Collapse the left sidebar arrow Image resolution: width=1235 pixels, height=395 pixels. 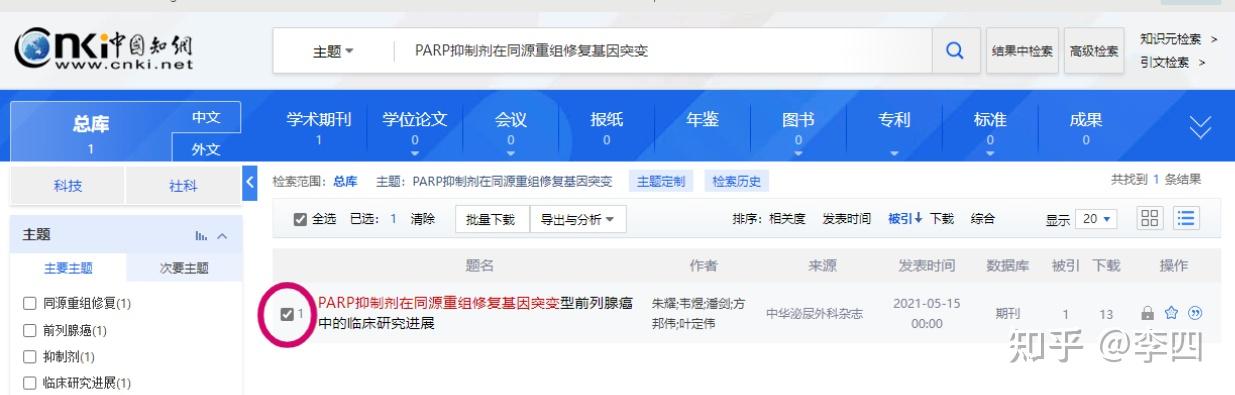tap(250, 182)
